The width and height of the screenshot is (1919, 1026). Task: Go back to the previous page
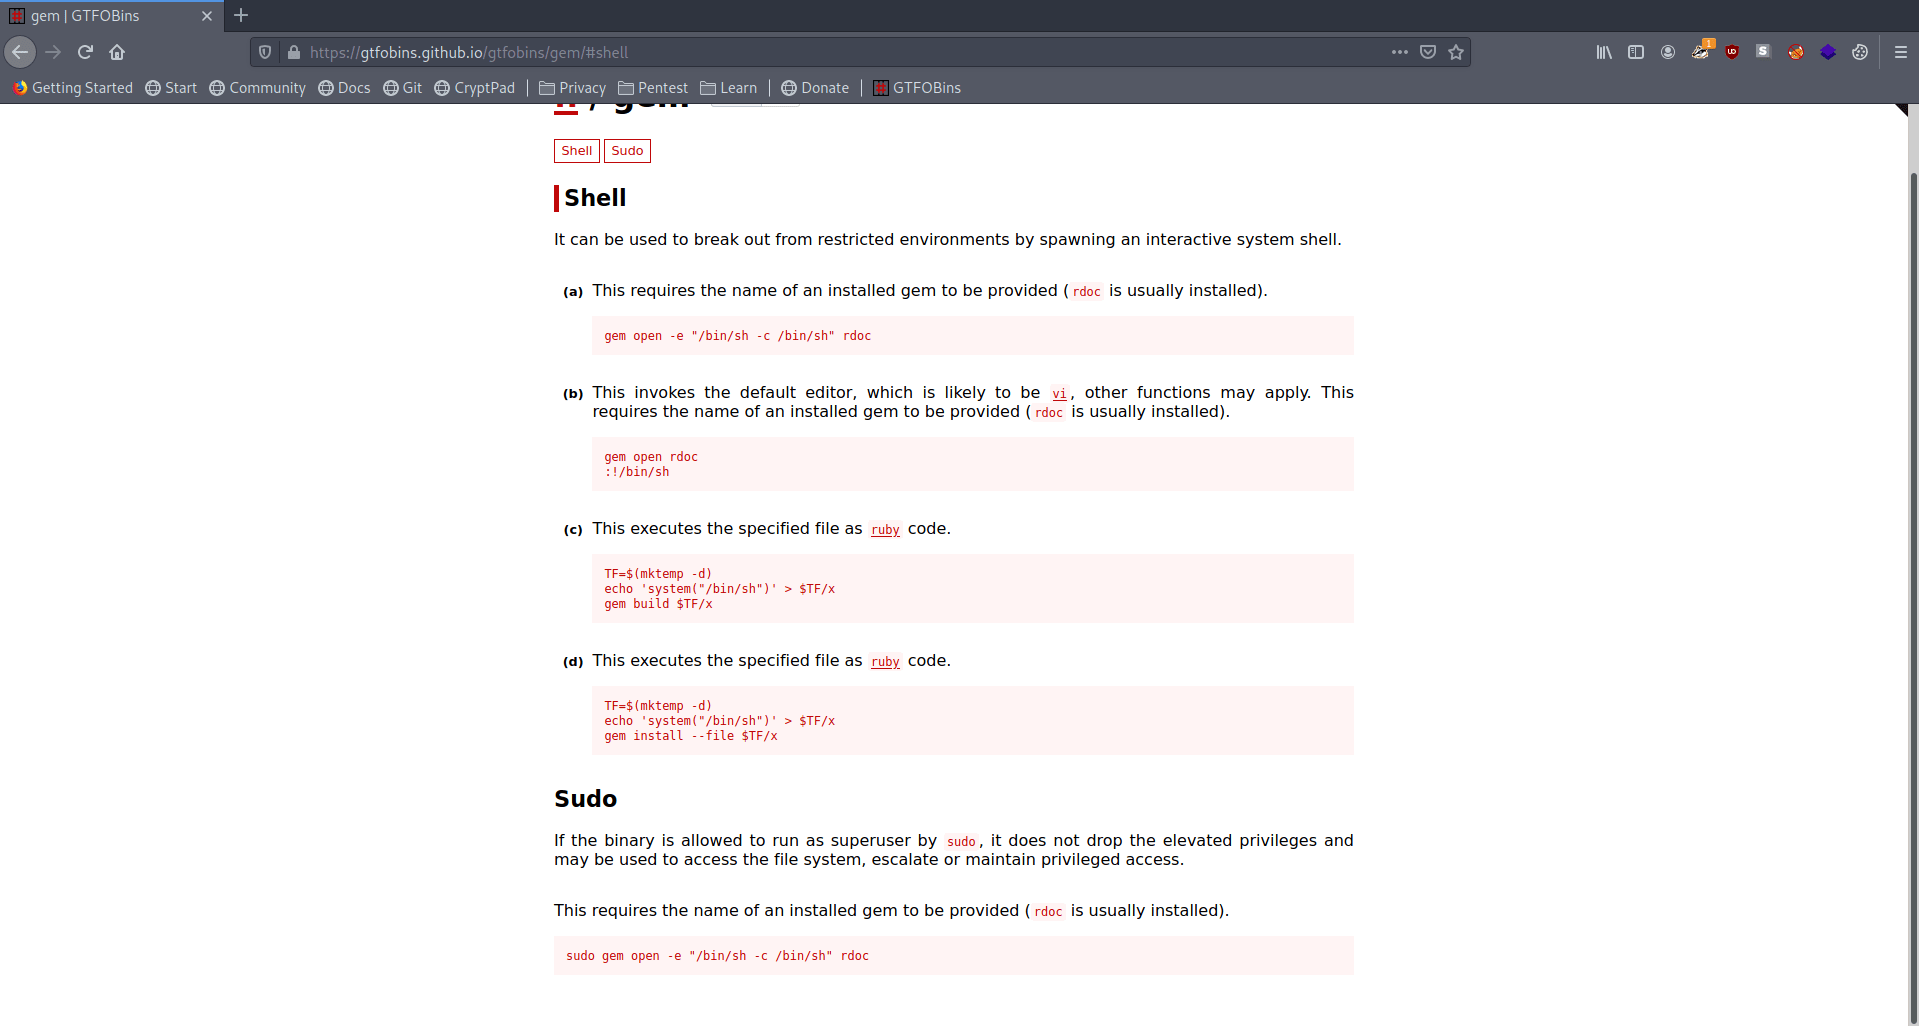(x=20, y=52)
